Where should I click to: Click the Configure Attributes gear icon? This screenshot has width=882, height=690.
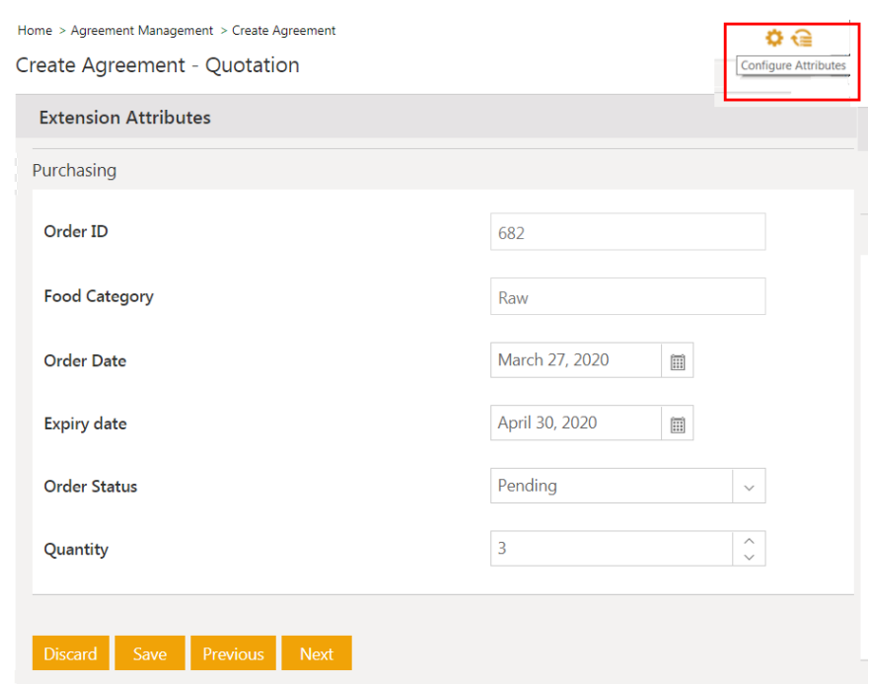coord(773,38)
